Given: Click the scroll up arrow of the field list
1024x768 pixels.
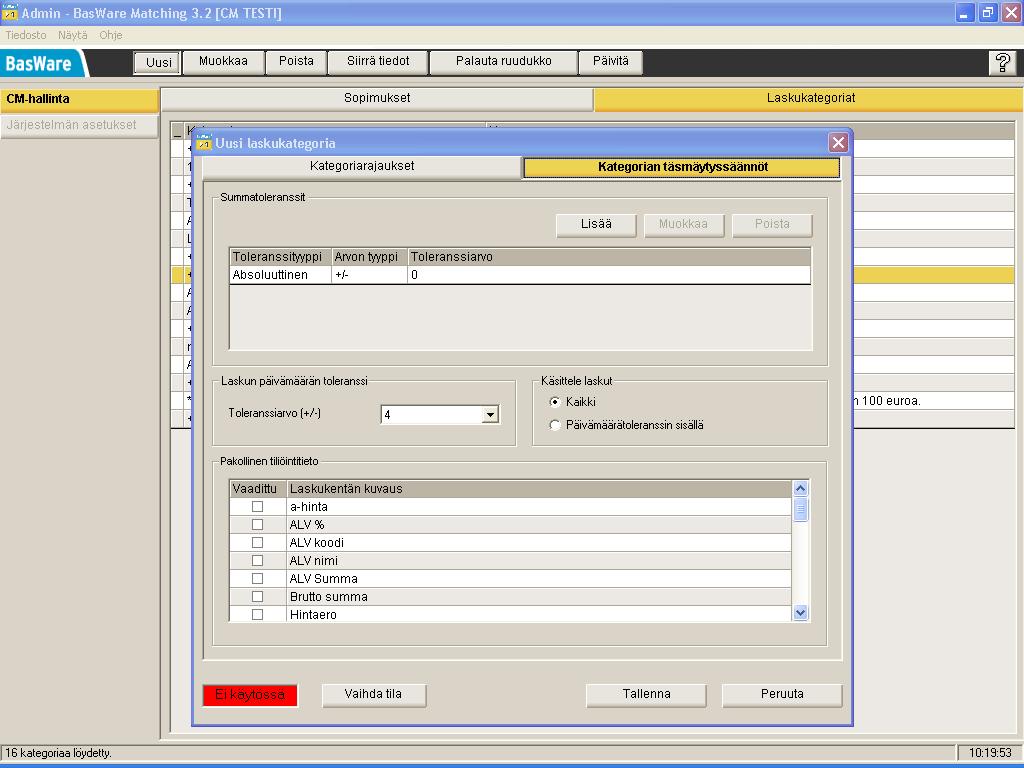Looking at the screenshot, I should coord(801,488).
